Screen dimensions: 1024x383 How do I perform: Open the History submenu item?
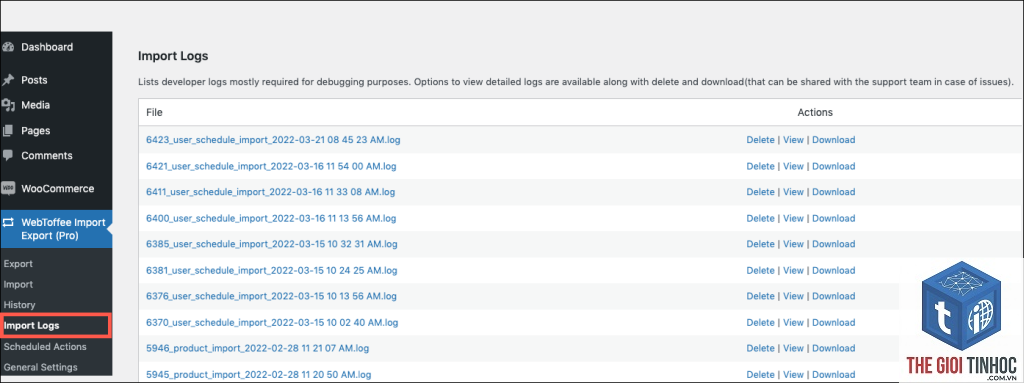coord(20,305)
